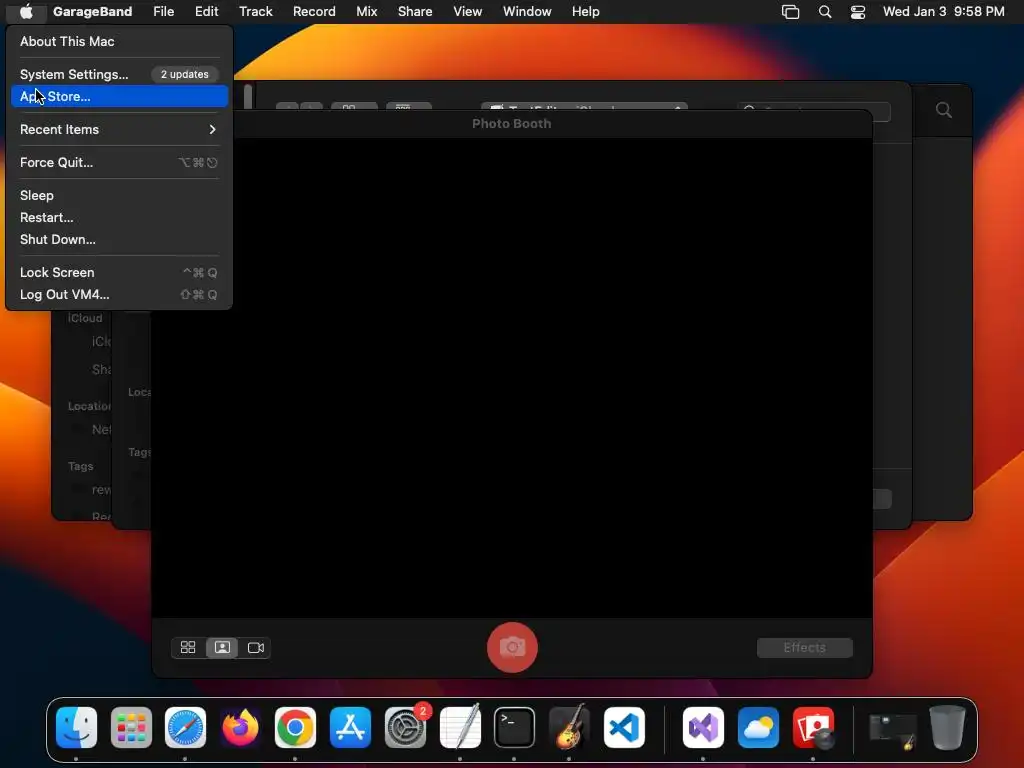Open the File menu
Screen dimensions: 1024x768
click(x=163, y=11)
